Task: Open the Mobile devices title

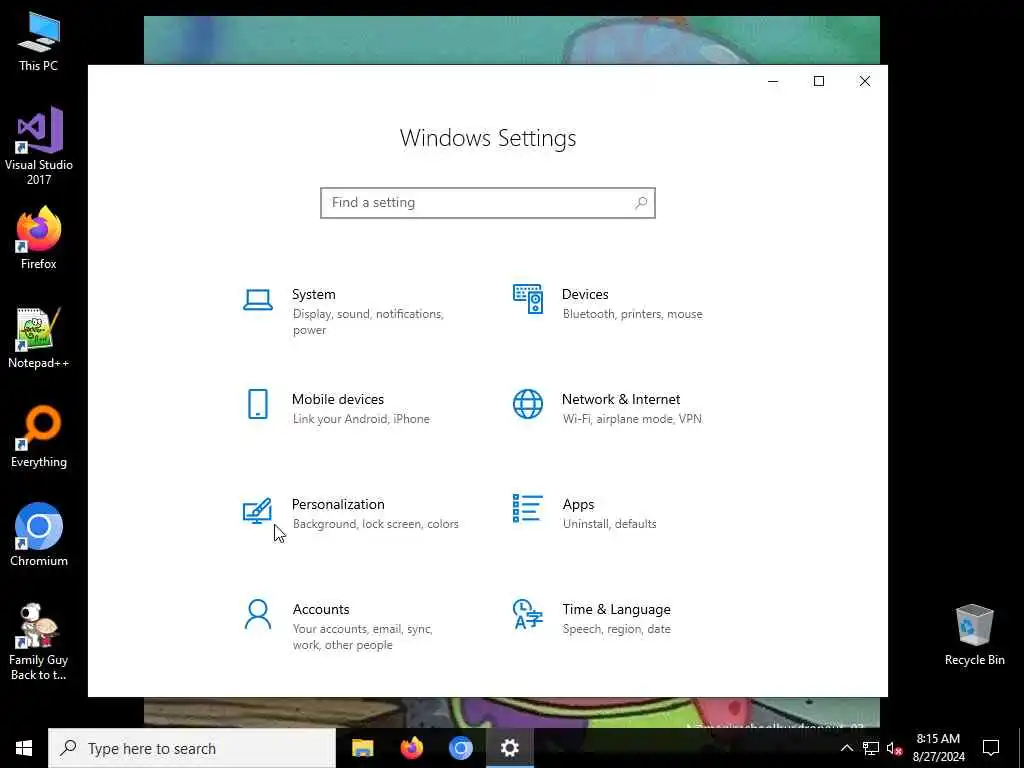Action: (338, 399)
